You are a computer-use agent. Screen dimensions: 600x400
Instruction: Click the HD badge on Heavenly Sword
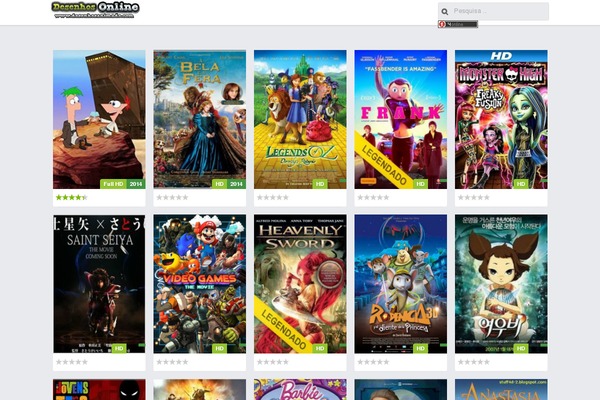(320, 348)
